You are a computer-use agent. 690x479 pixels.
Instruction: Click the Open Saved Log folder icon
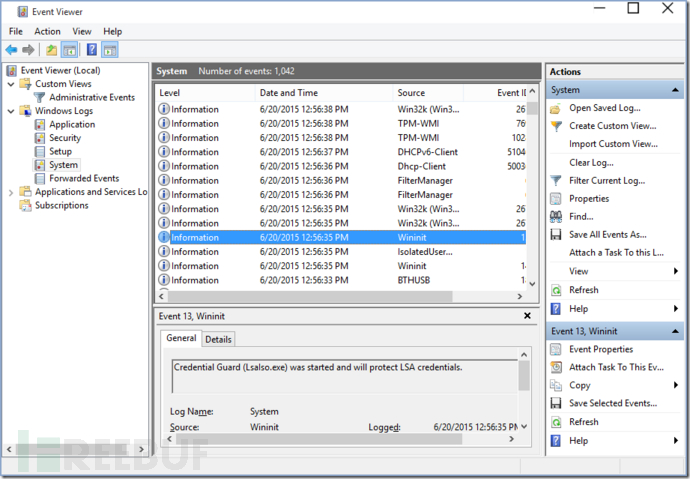(555, 108)
